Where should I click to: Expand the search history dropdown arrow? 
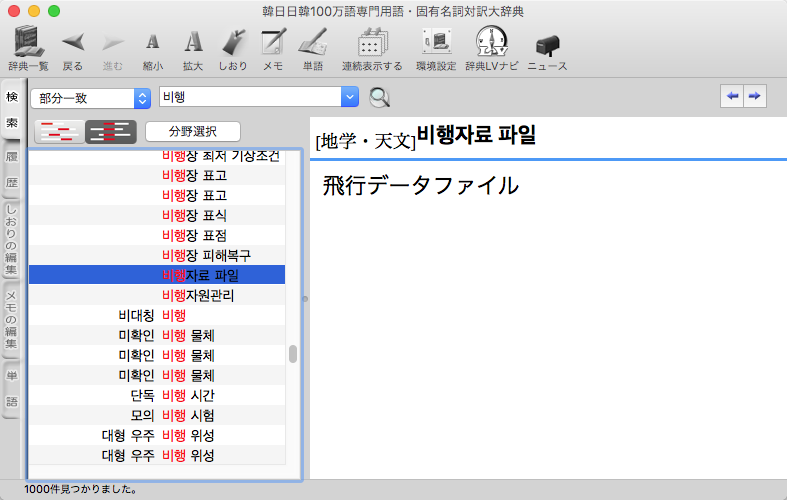(x=350, y=96)
